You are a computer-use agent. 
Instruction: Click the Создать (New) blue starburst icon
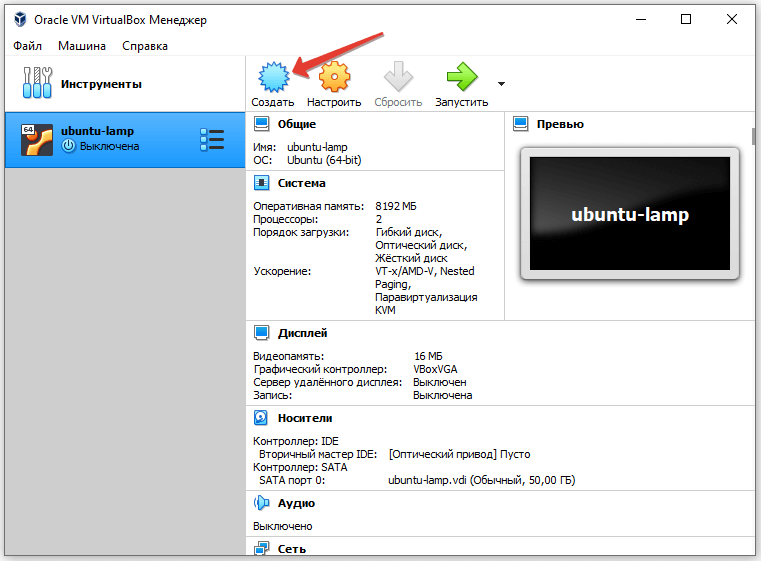(x=274, y=77)
